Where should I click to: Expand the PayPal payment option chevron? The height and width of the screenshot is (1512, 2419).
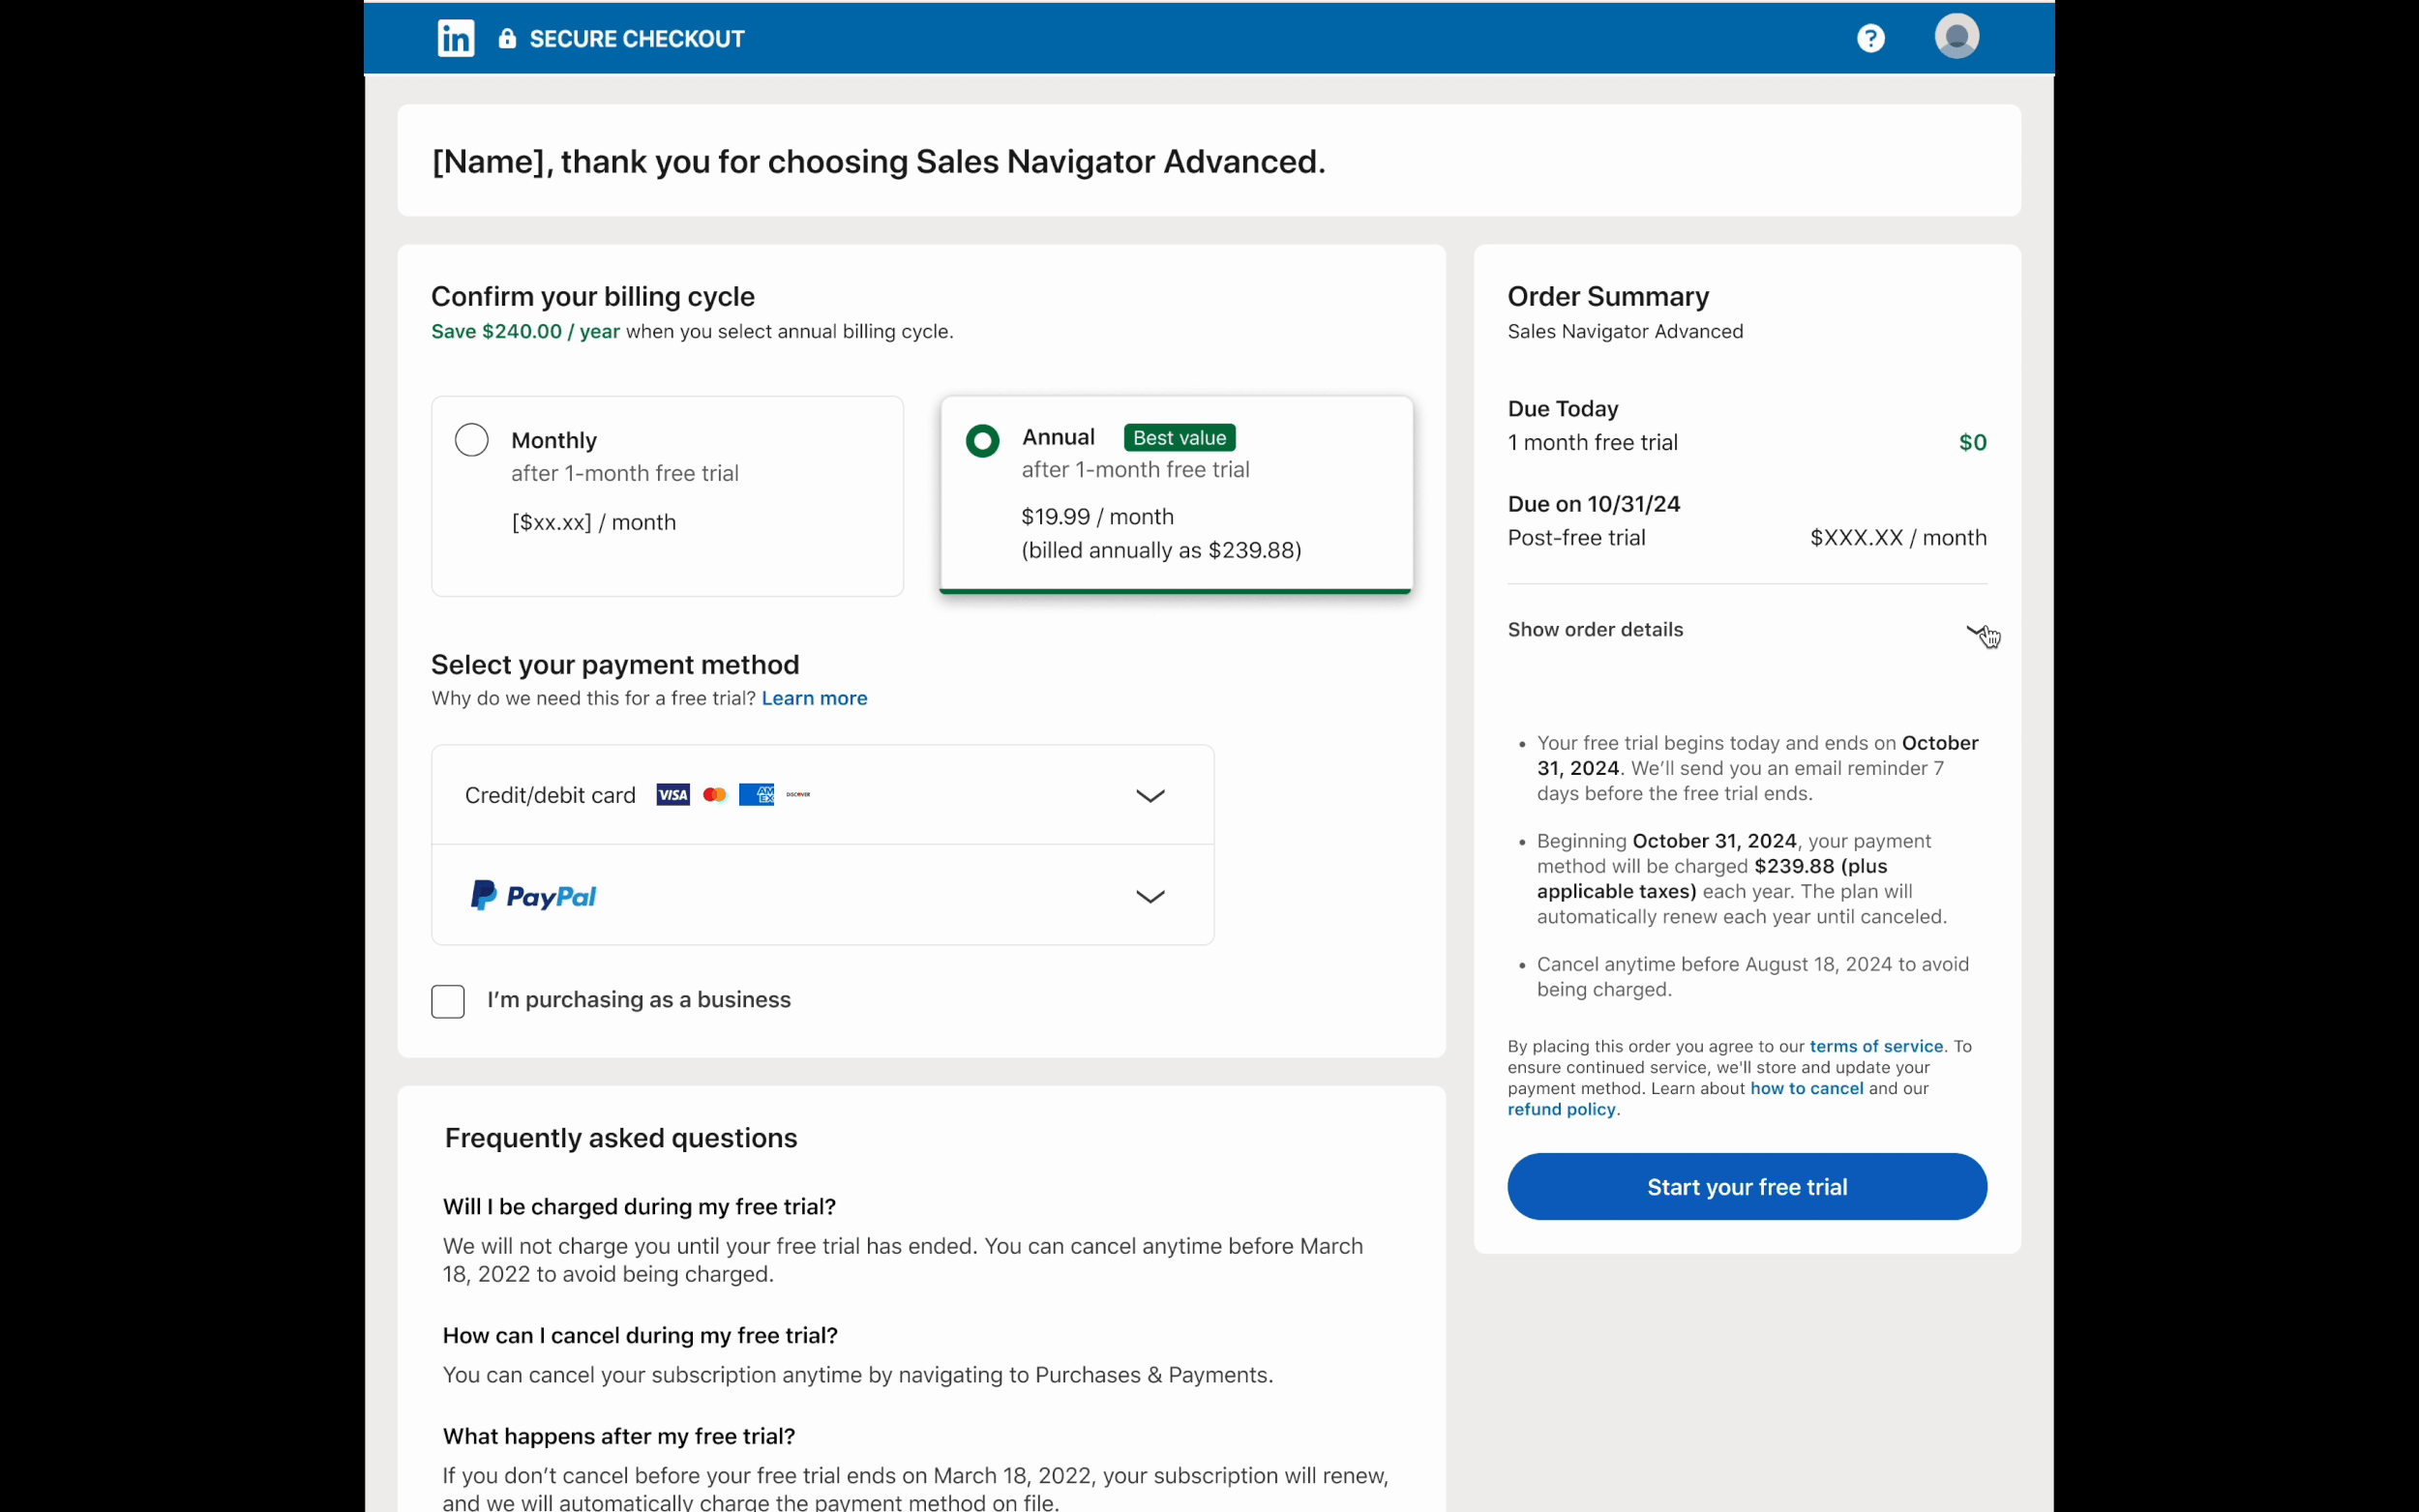tap(1150, 896)
